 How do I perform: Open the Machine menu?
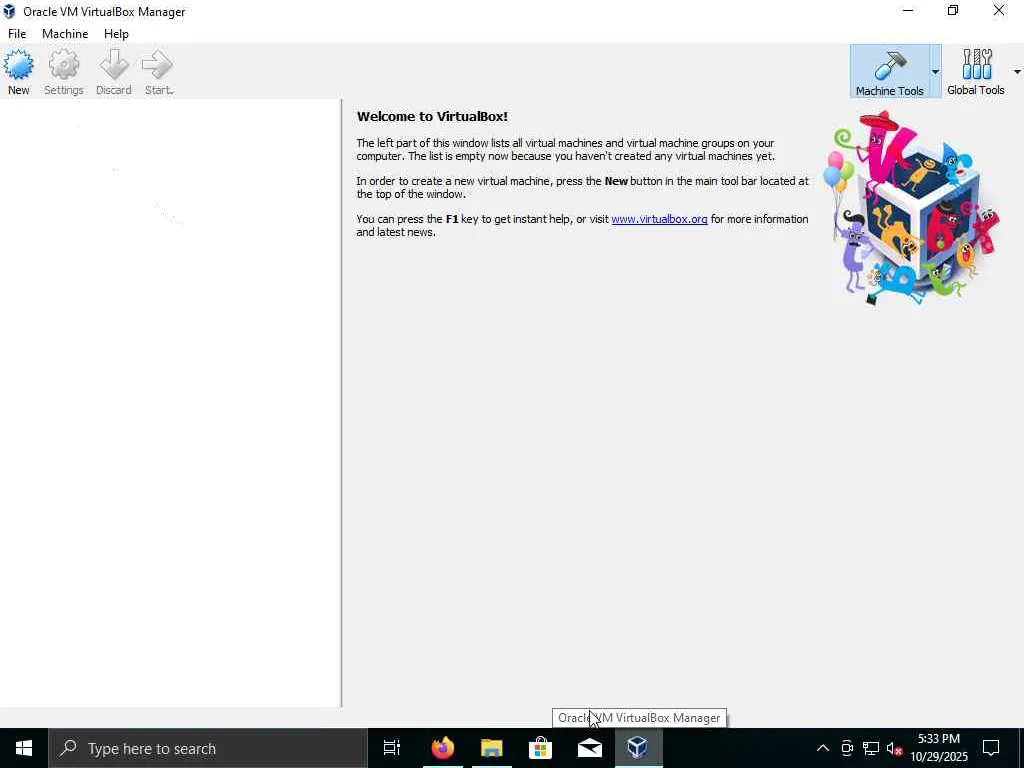coord(65,34)
